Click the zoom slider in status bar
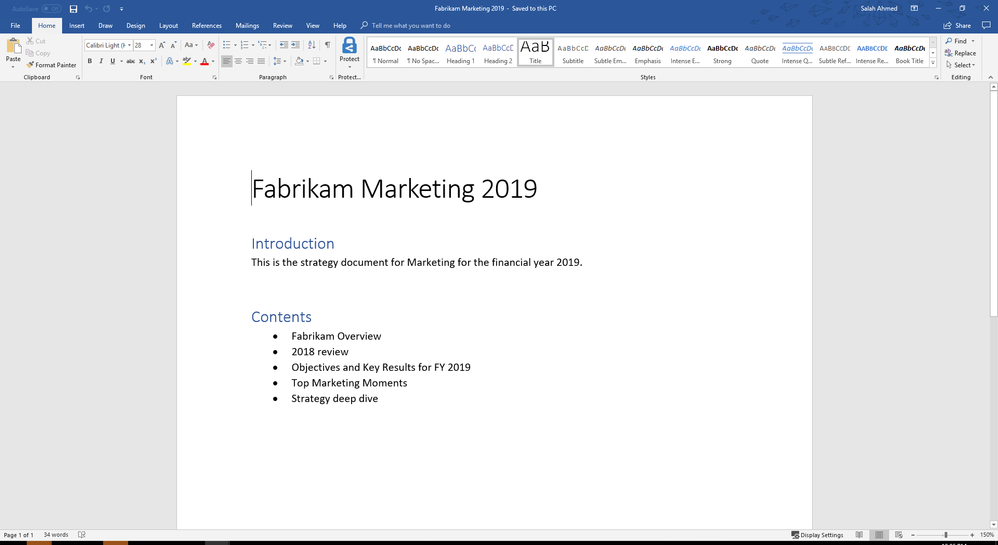The width and height of the screenshot is (998, 545). (x=946, y=535)
